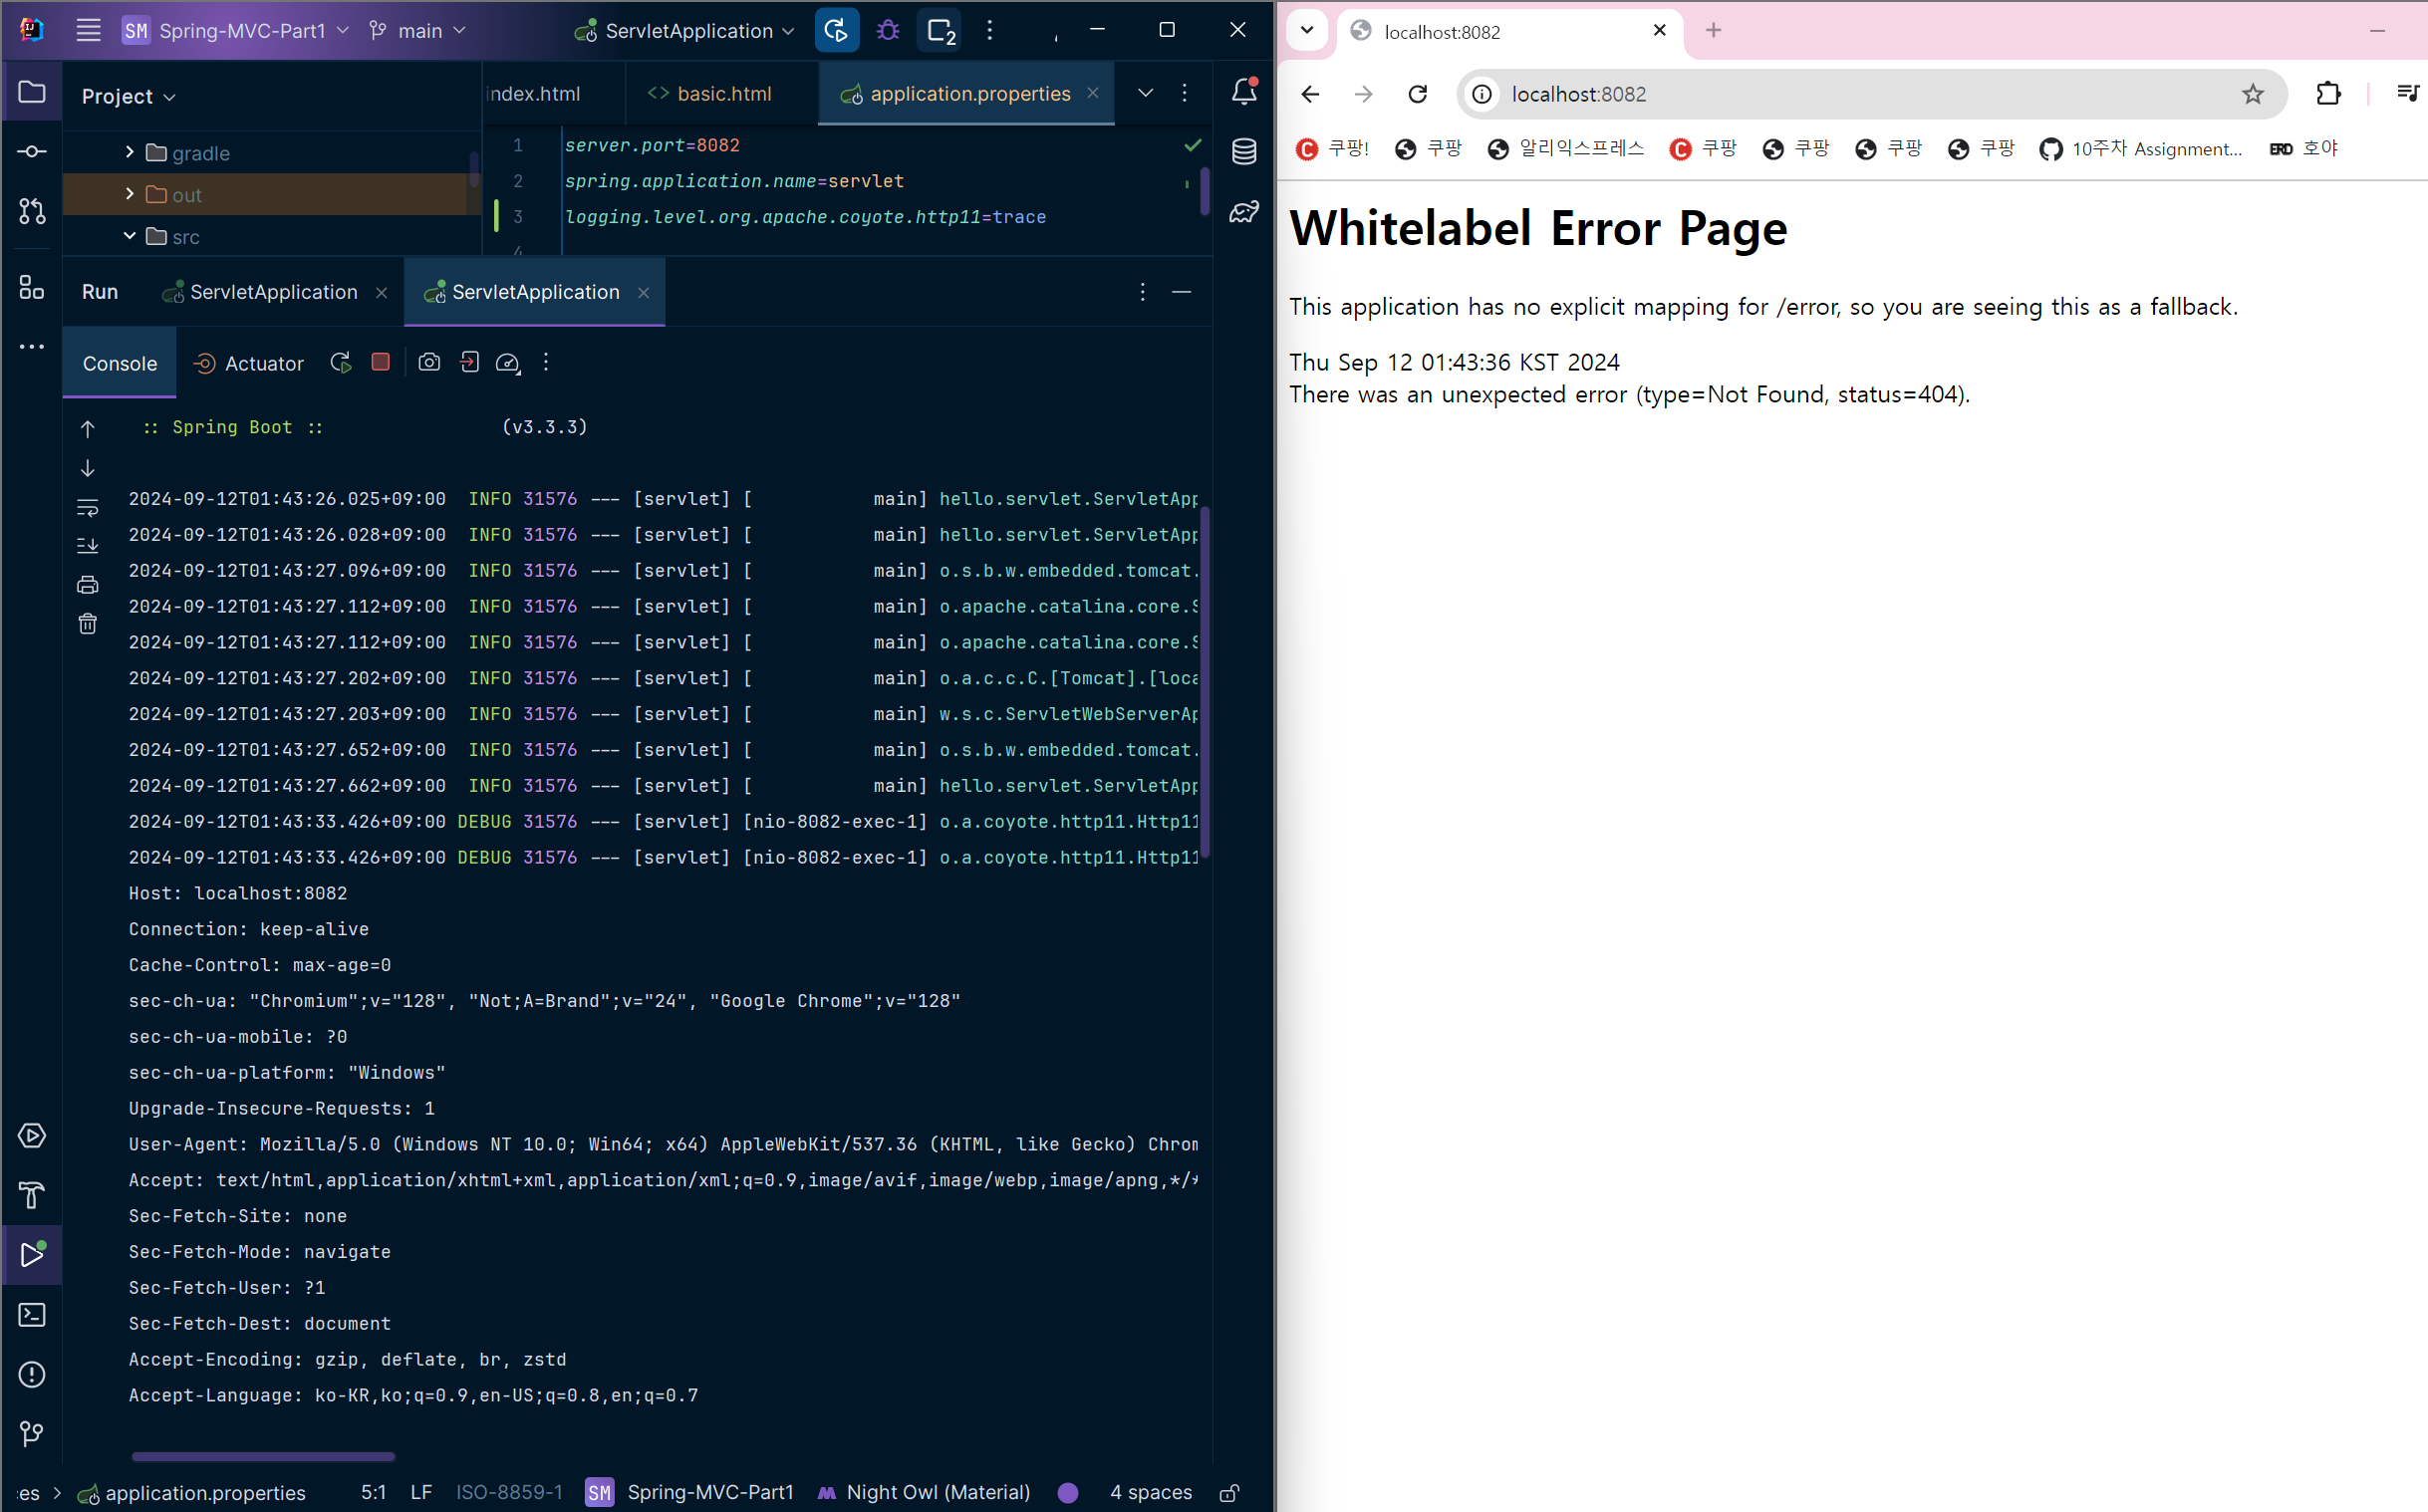Open the Pull Requests tool window icon
Image resolution: width=2428 pixels, height=1512 pixels.
pos(32,211)
